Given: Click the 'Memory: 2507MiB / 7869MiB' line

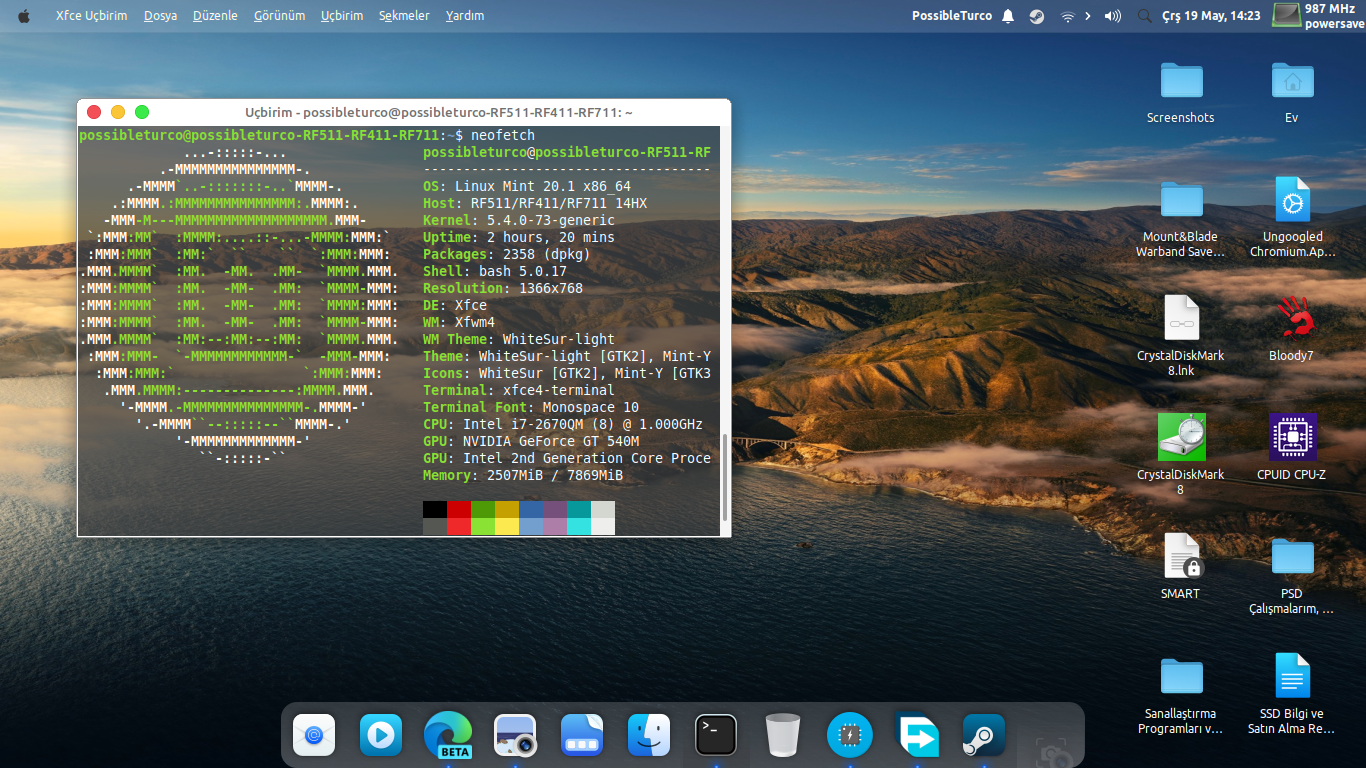Looking at the screenshot, I should point(523,475).
